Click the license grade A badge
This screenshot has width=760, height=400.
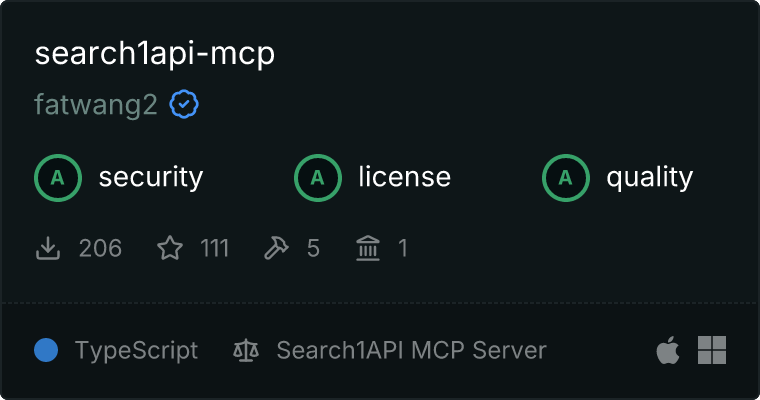point(318,178)
